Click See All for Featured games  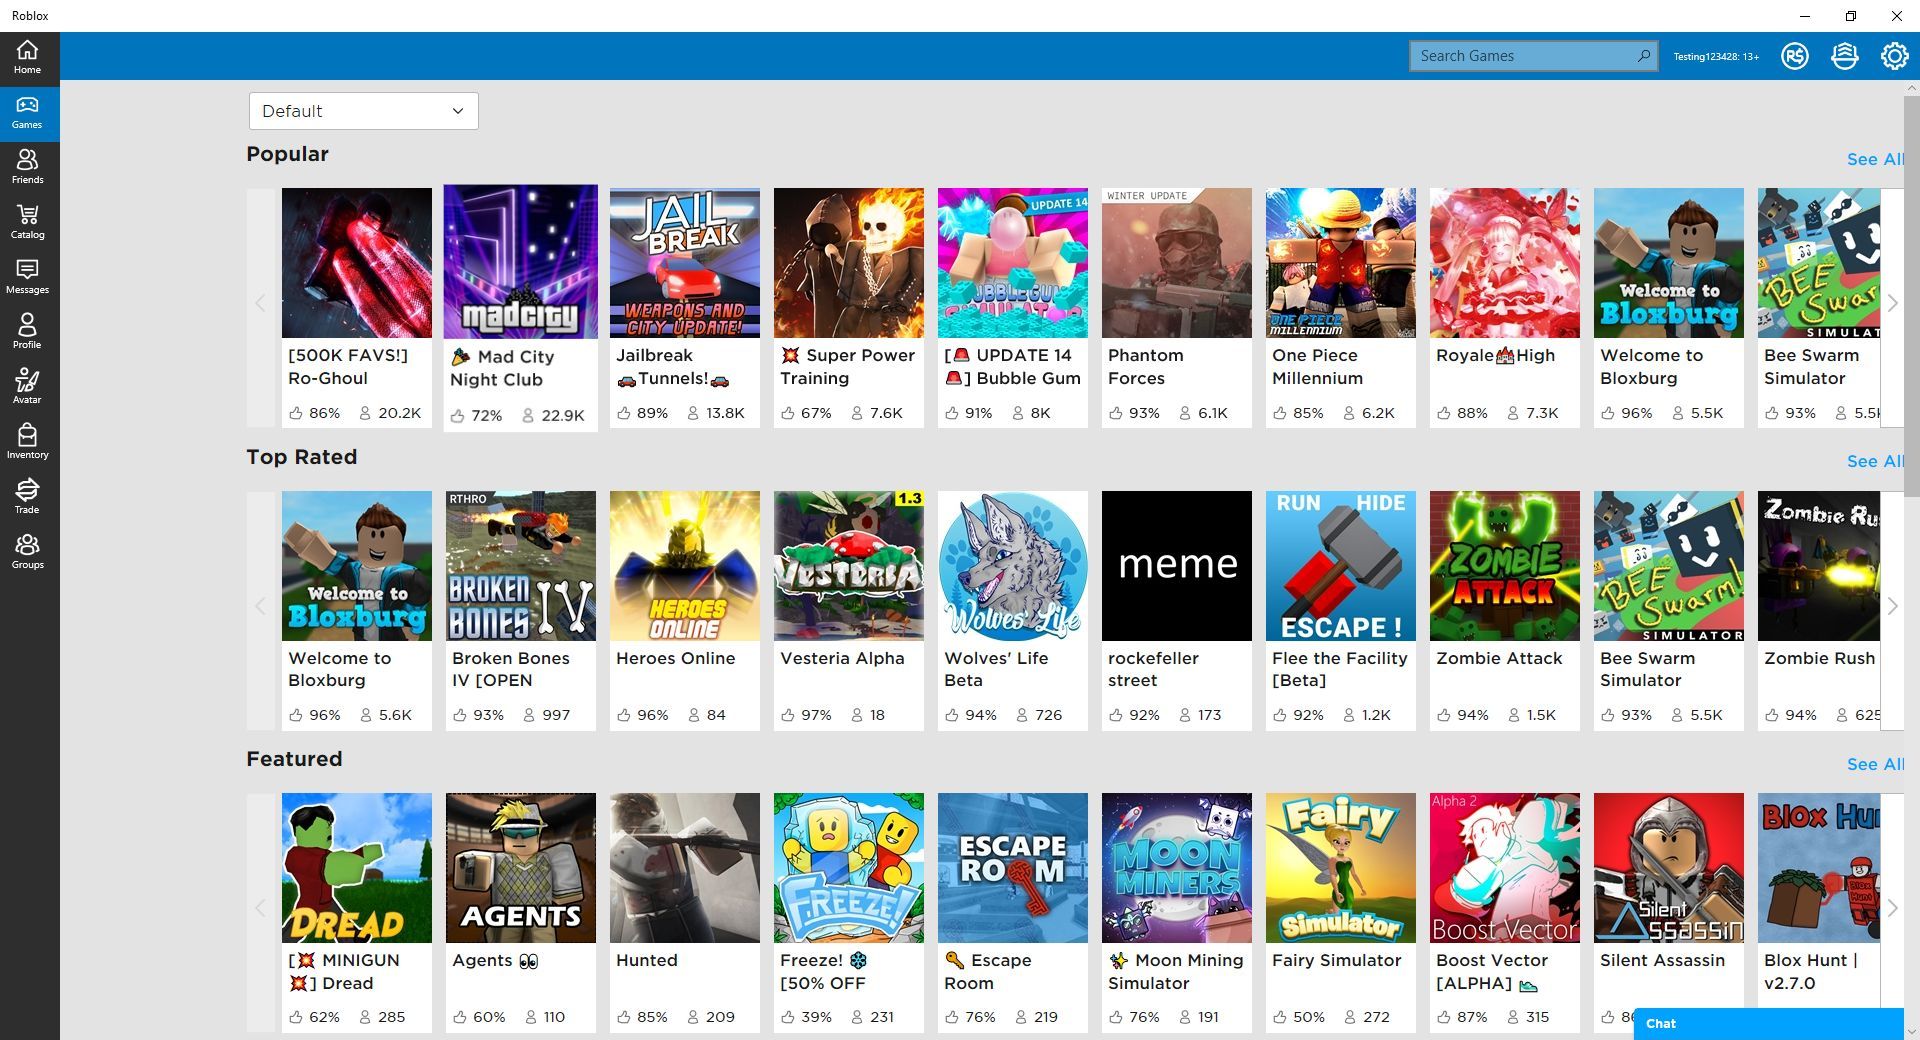click(1874, 764)
